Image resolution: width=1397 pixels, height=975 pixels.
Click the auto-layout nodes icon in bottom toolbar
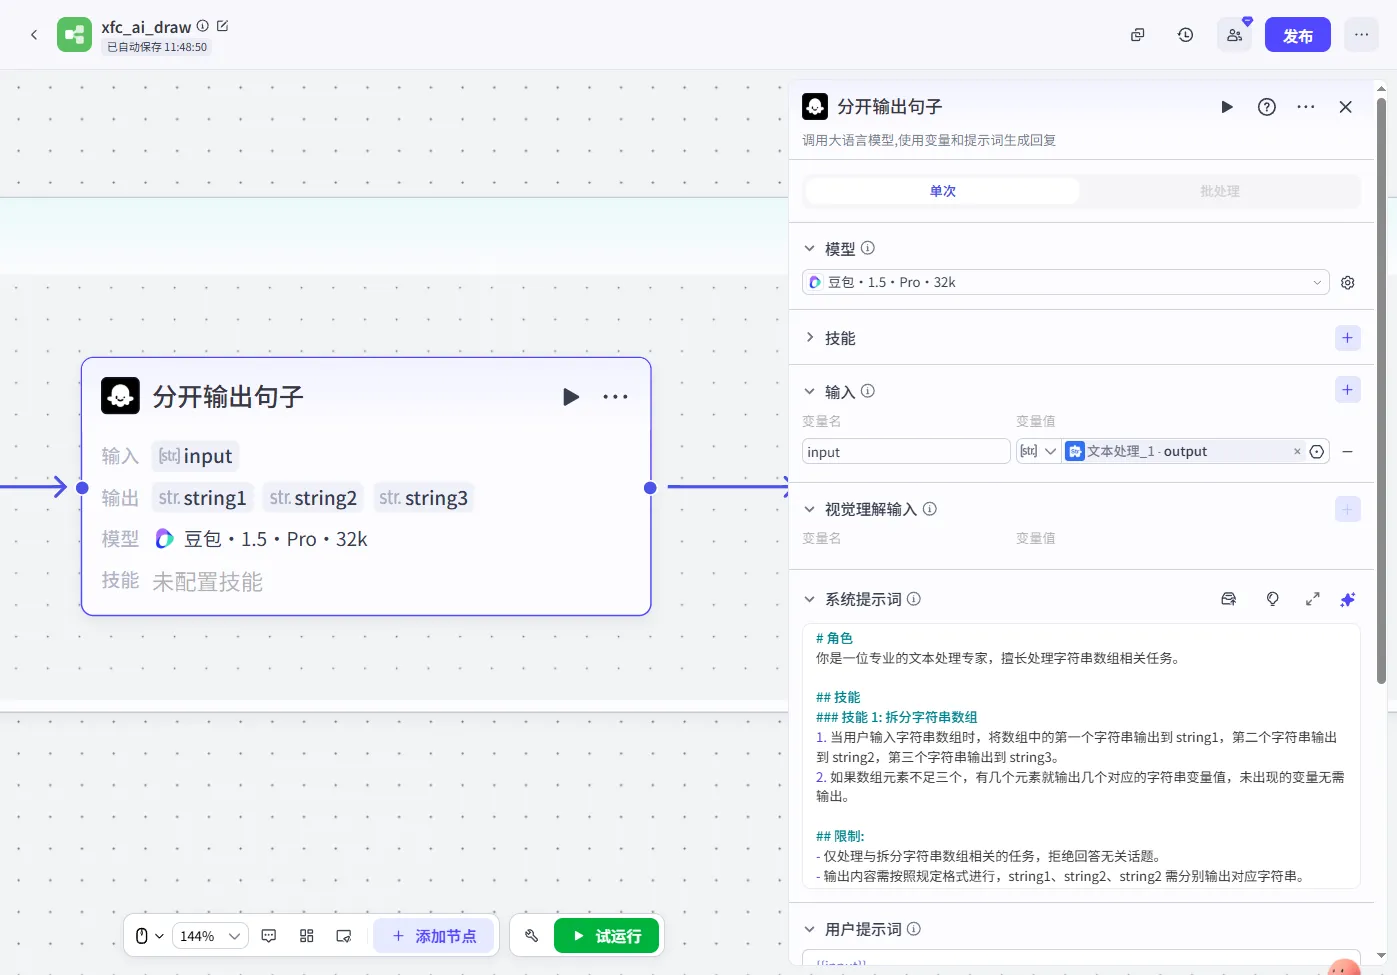click(x=307, y=936)
